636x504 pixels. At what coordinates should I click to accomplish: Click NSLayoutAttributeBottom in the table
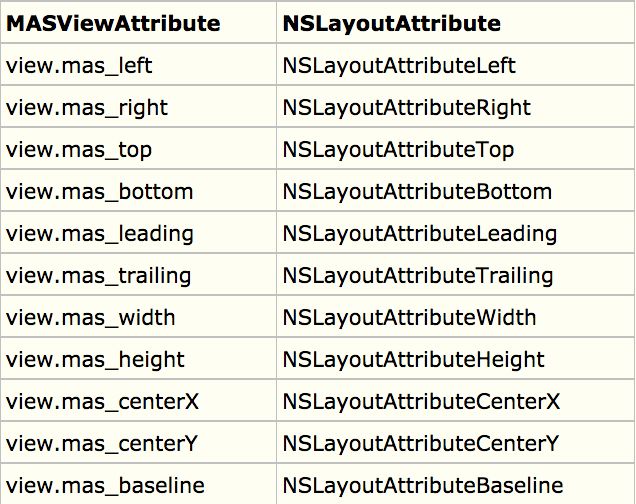pyautogui.click(x=417, y=192)
